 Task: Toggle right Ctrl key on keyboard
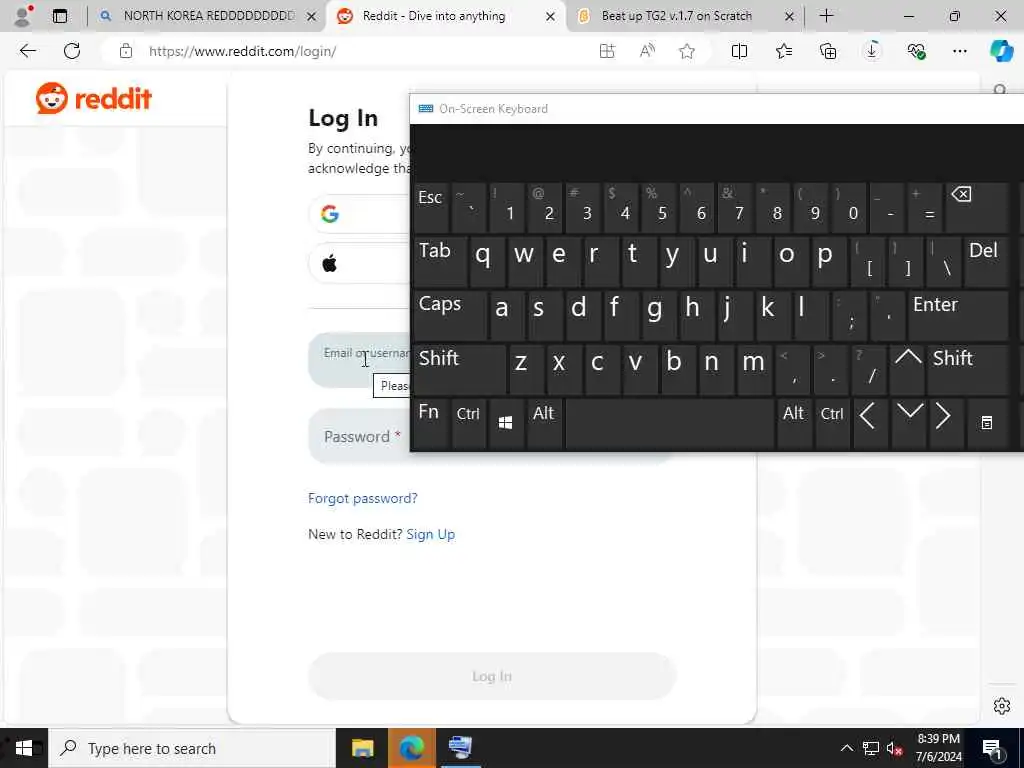[832, 423]
